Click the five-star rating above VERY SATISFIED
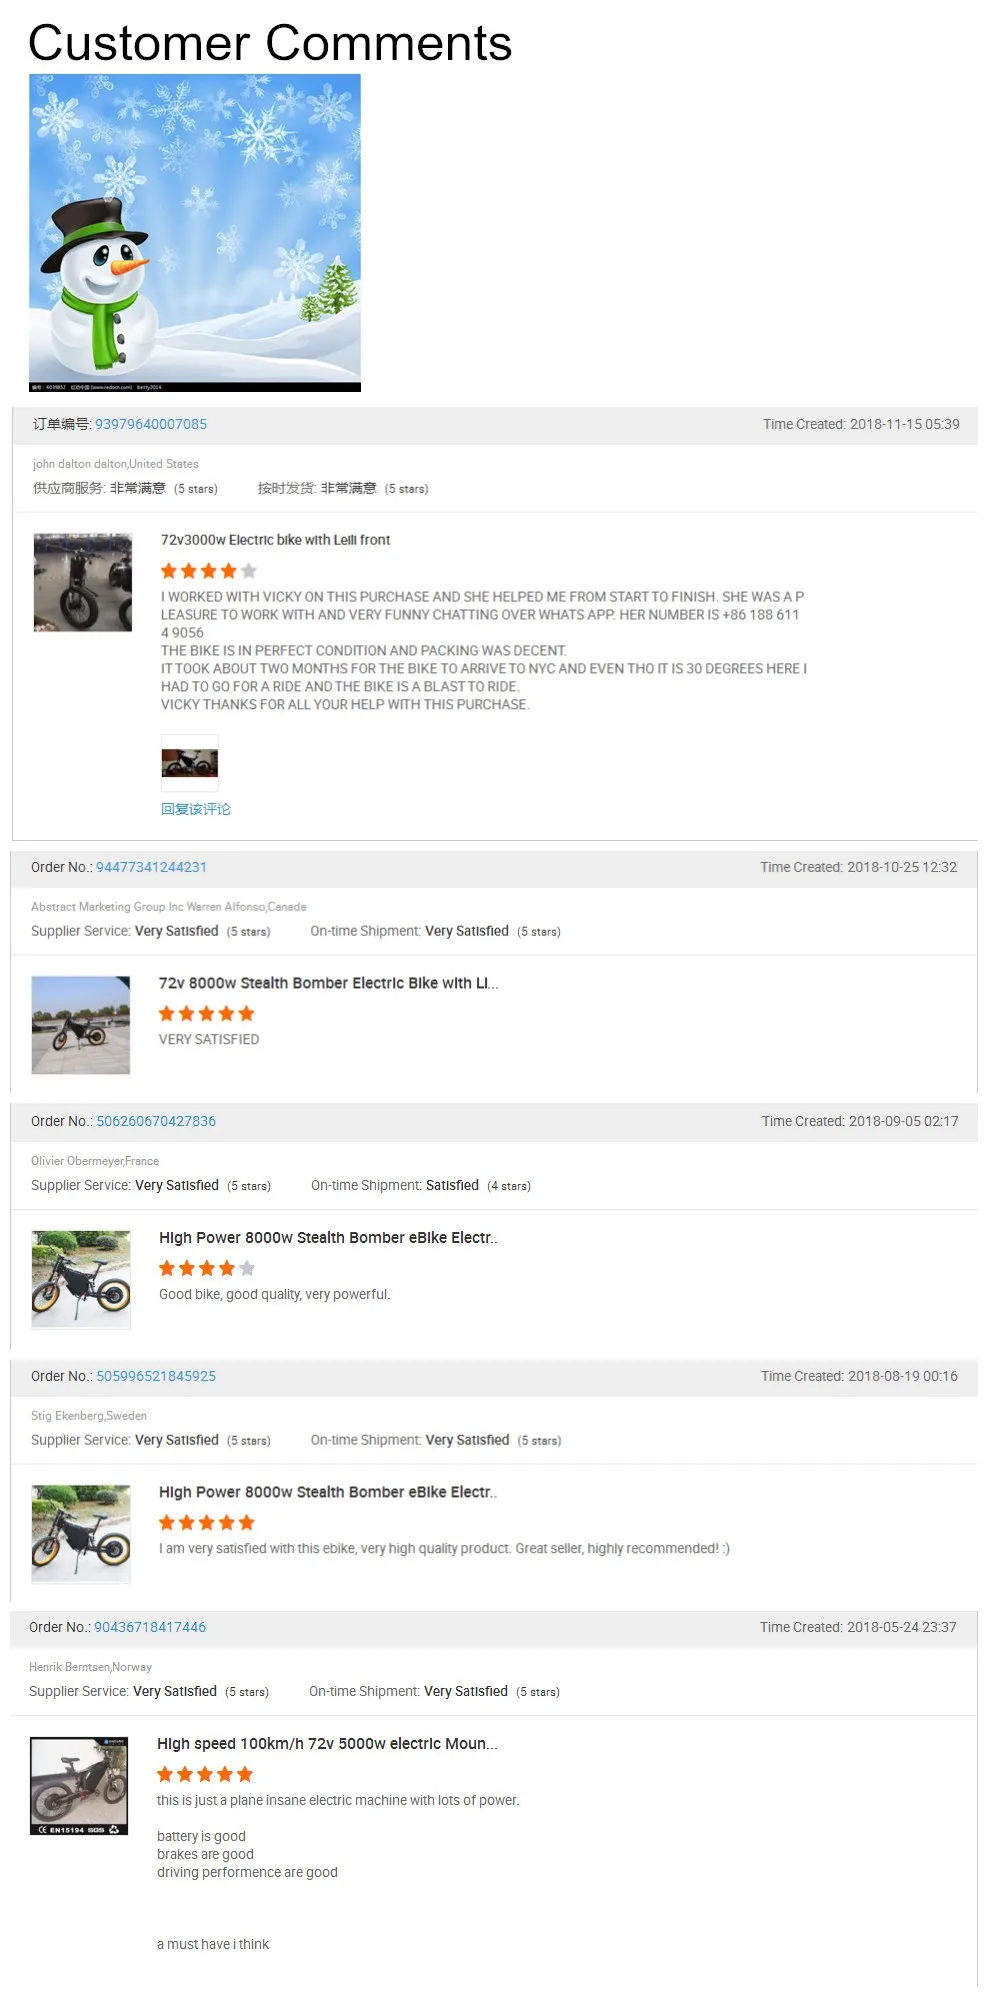This screenshot has height=1997, width=988. click(207, 1014)
